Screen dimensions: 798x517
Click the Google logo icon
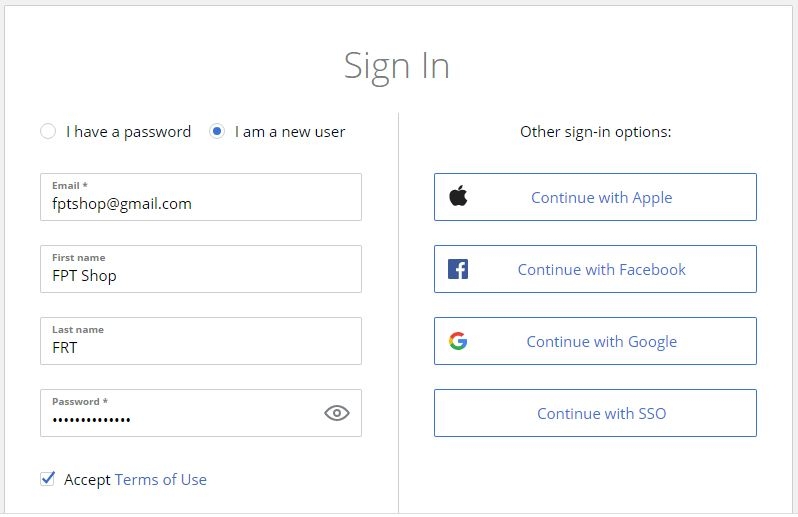(x=458, y=341)
